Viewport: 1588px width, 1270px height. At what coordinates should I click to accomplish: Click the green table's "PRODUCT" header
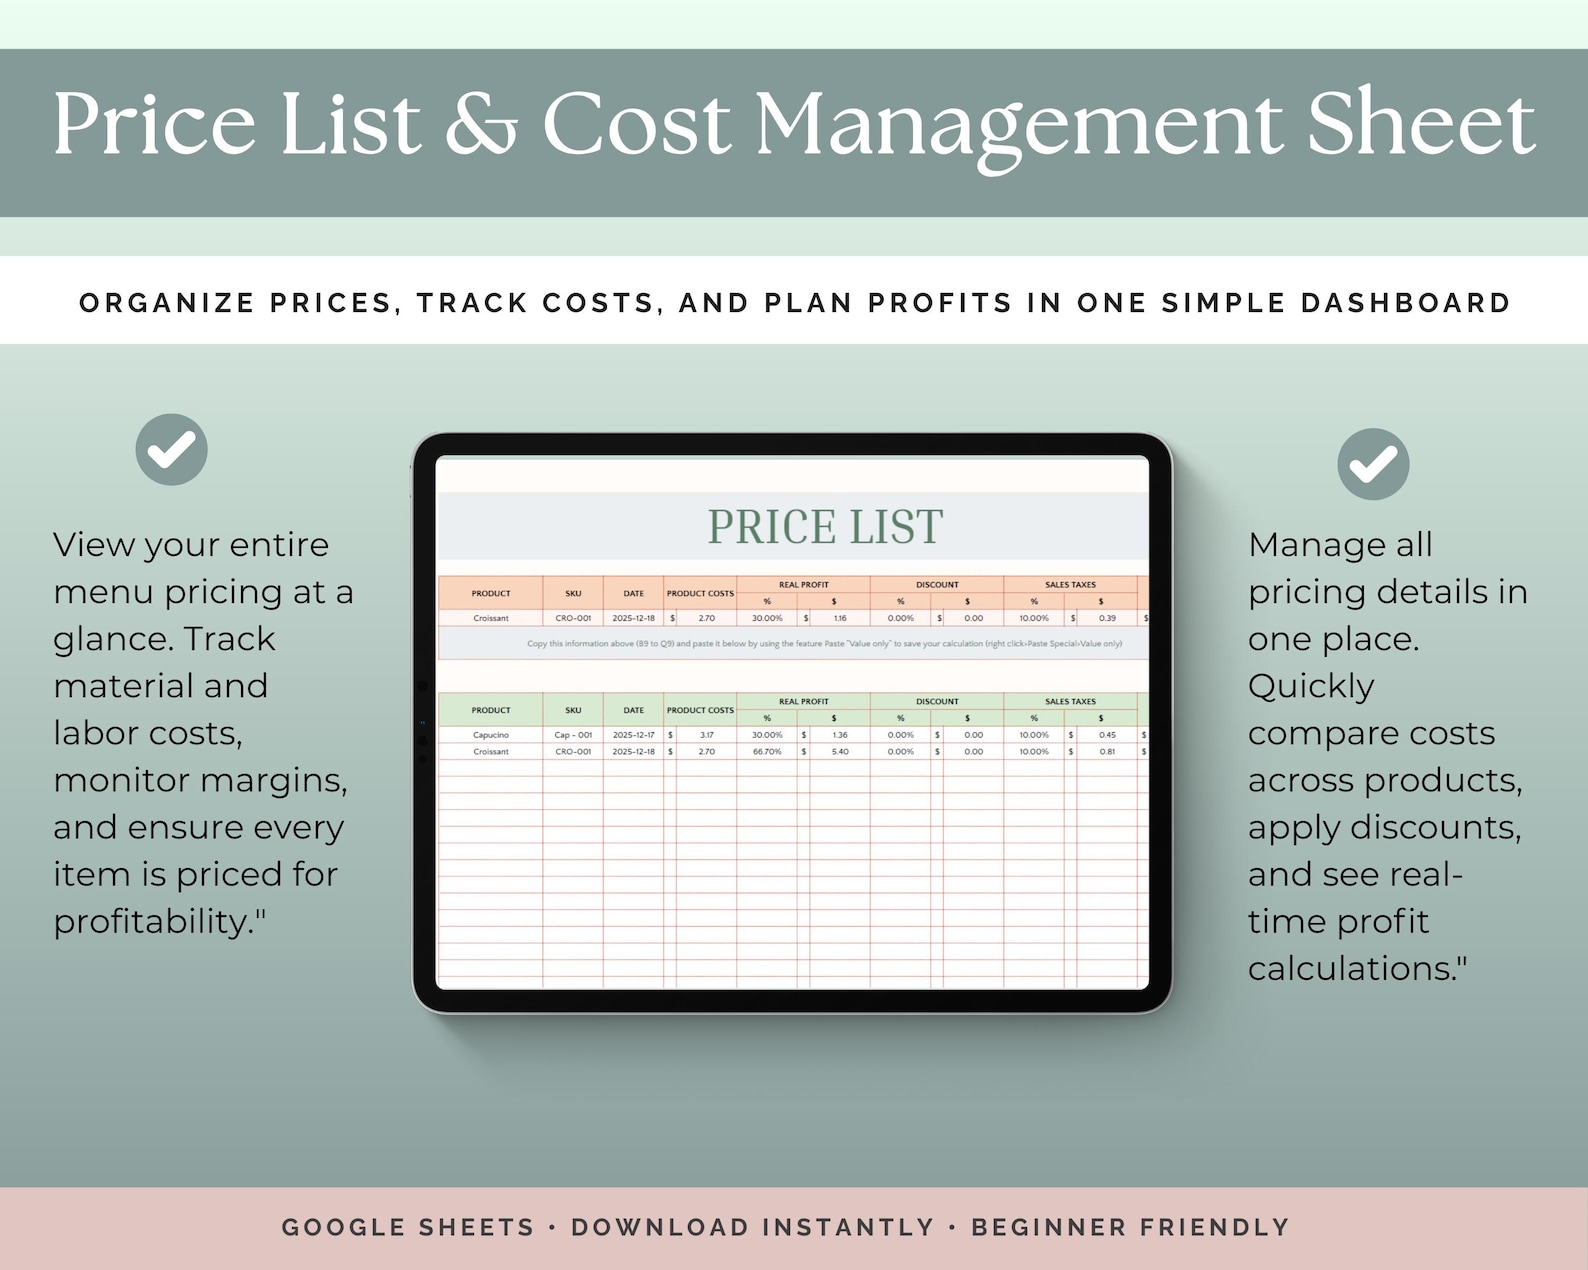(491, 710)
